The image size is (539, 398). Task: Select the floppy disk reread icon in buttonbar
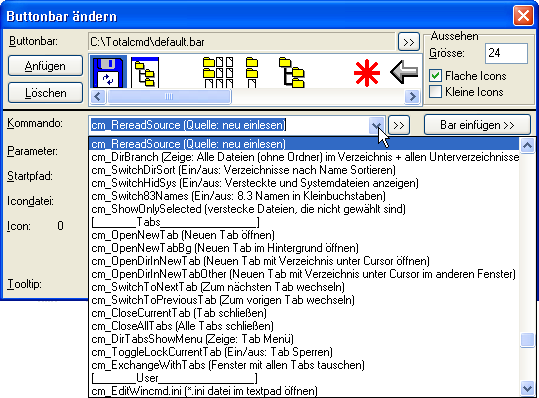click(109, 72)
